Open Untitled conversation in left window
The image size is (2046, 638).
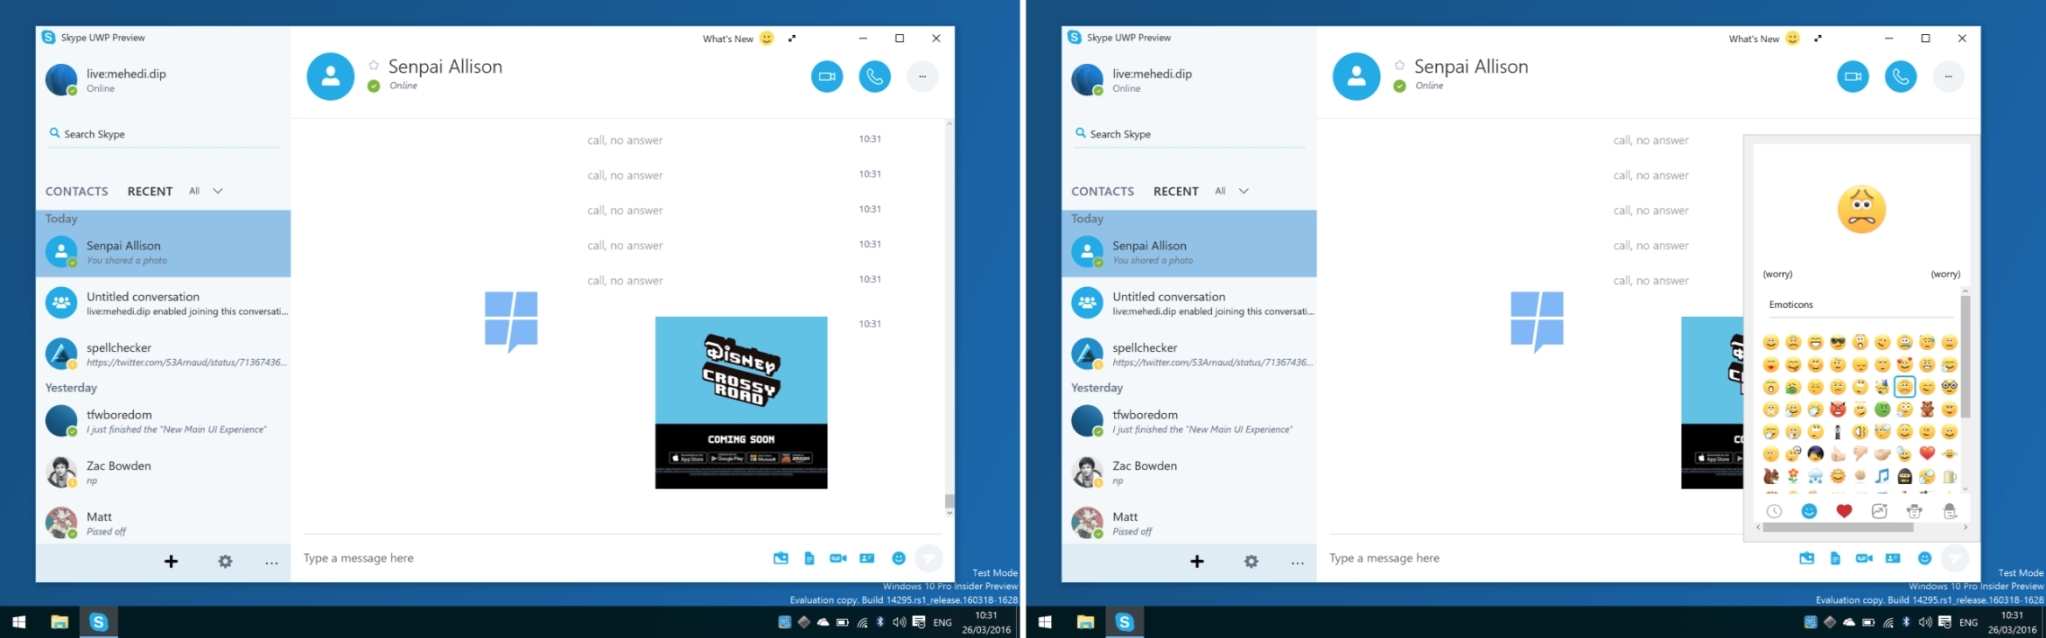point(163,302)
